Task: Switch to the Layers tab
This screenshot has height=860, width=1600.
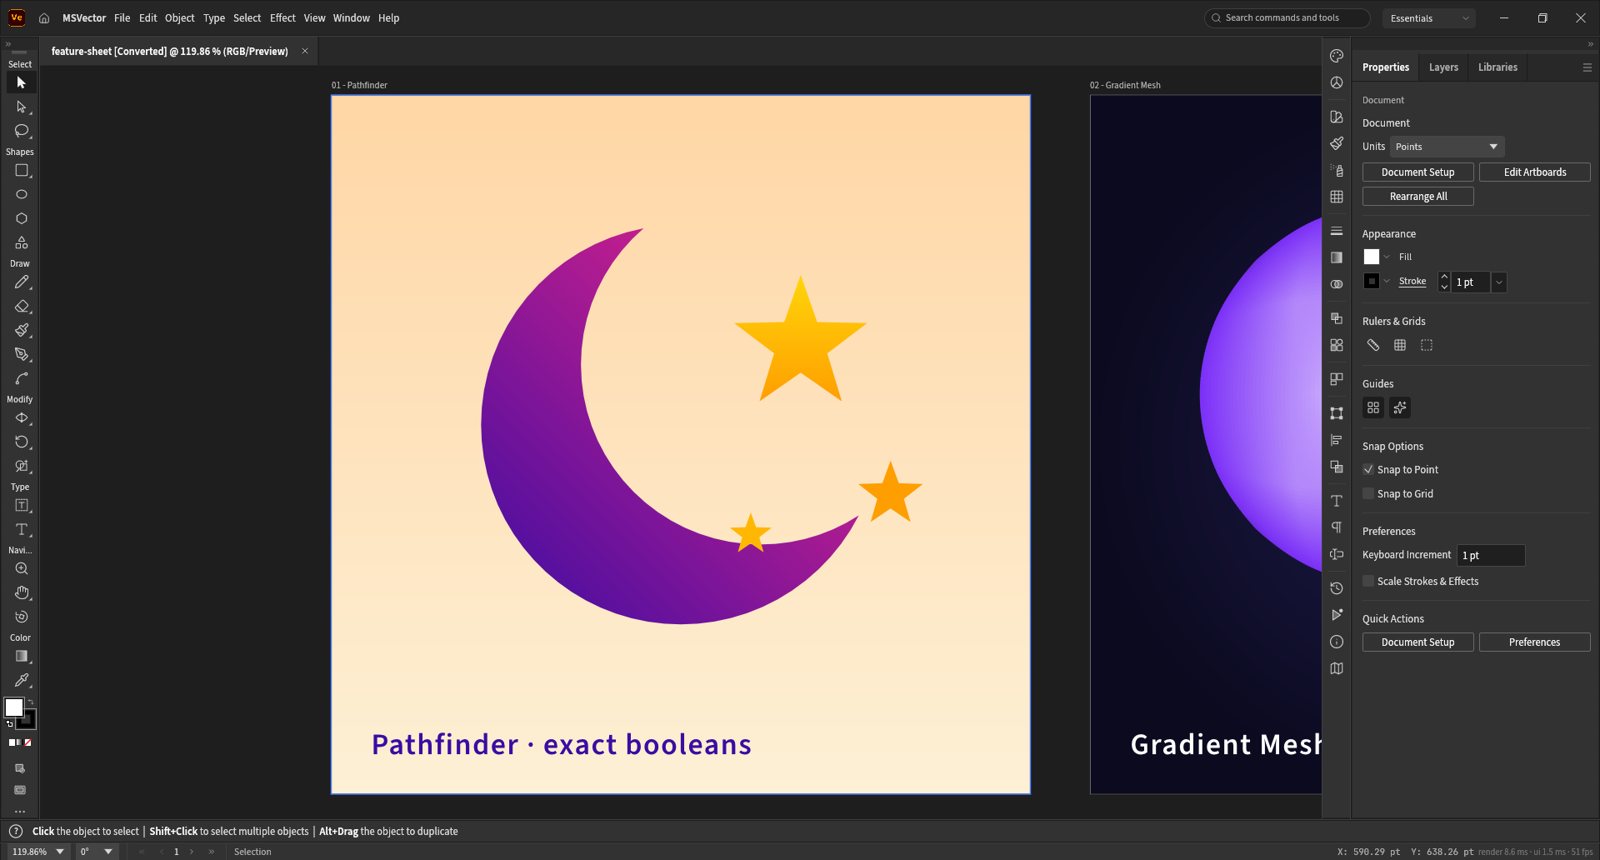Action: click(1443, 67)
